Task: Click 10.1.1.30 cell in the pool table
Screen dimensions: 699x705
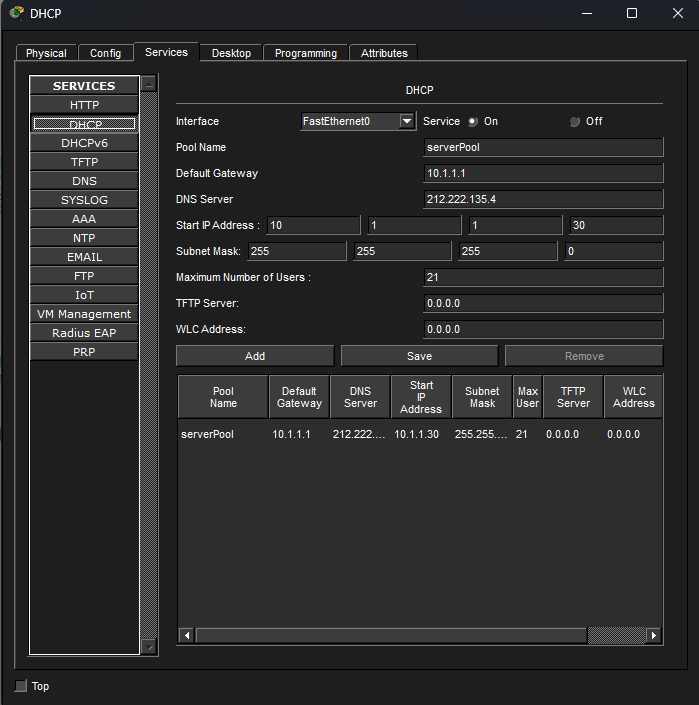Action: (417, 434)
